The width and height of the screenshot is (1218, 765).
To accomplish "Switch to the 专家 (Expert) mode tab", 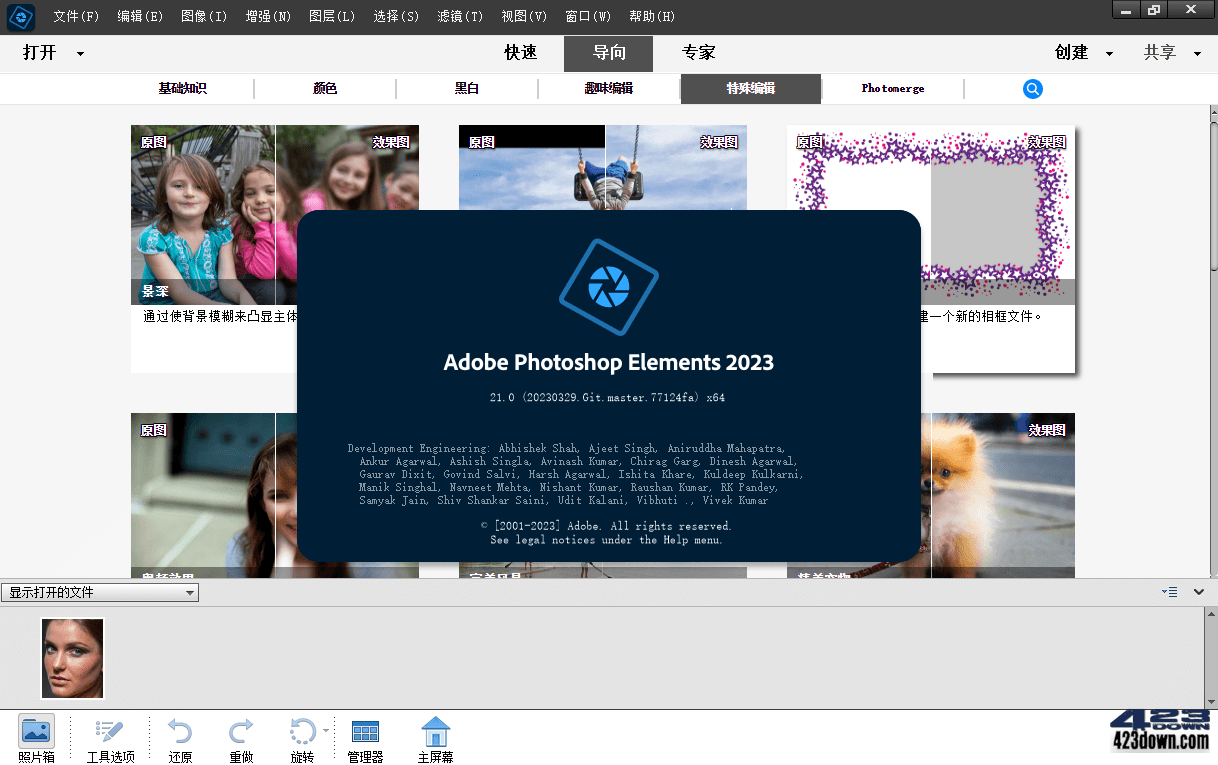I will (x=697, y=53).
